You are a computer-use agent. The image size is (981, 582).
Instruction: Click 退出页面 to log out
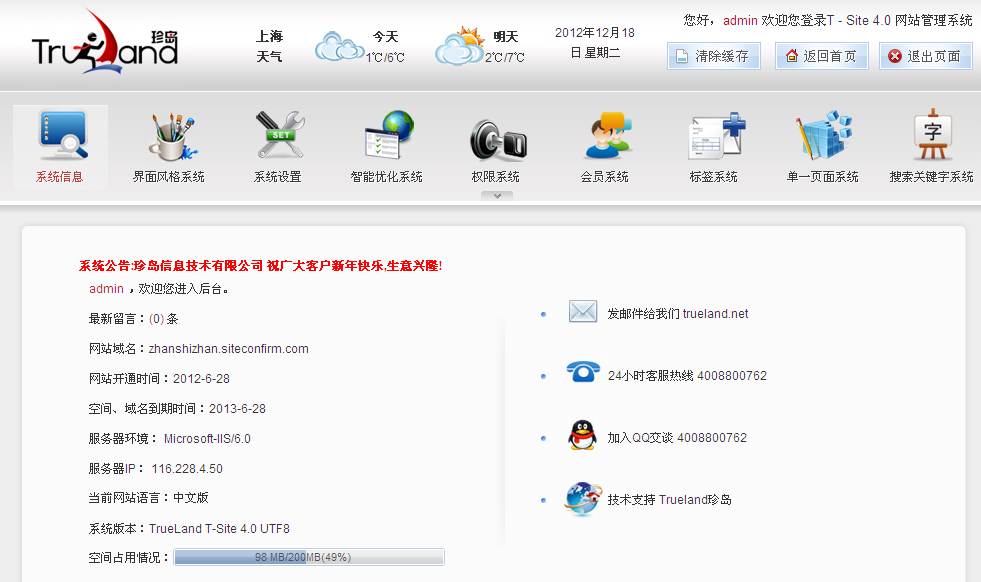click(925, 55)
